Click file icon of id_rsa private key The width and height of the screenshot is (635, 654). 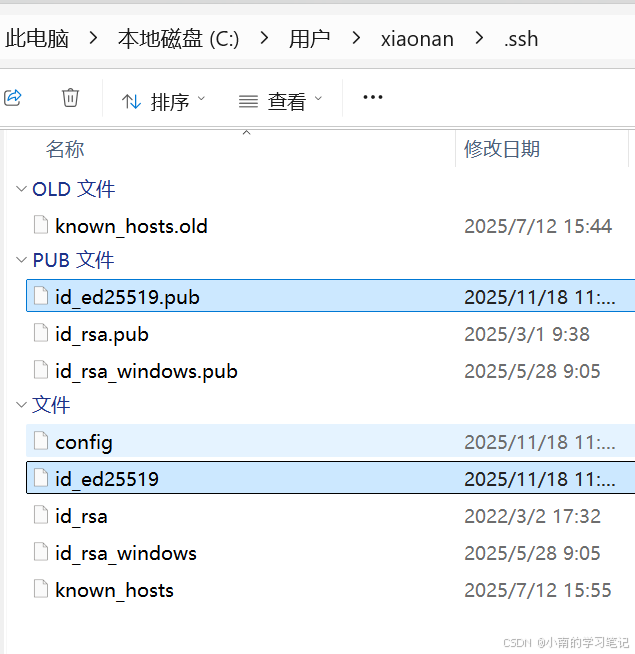41,515
